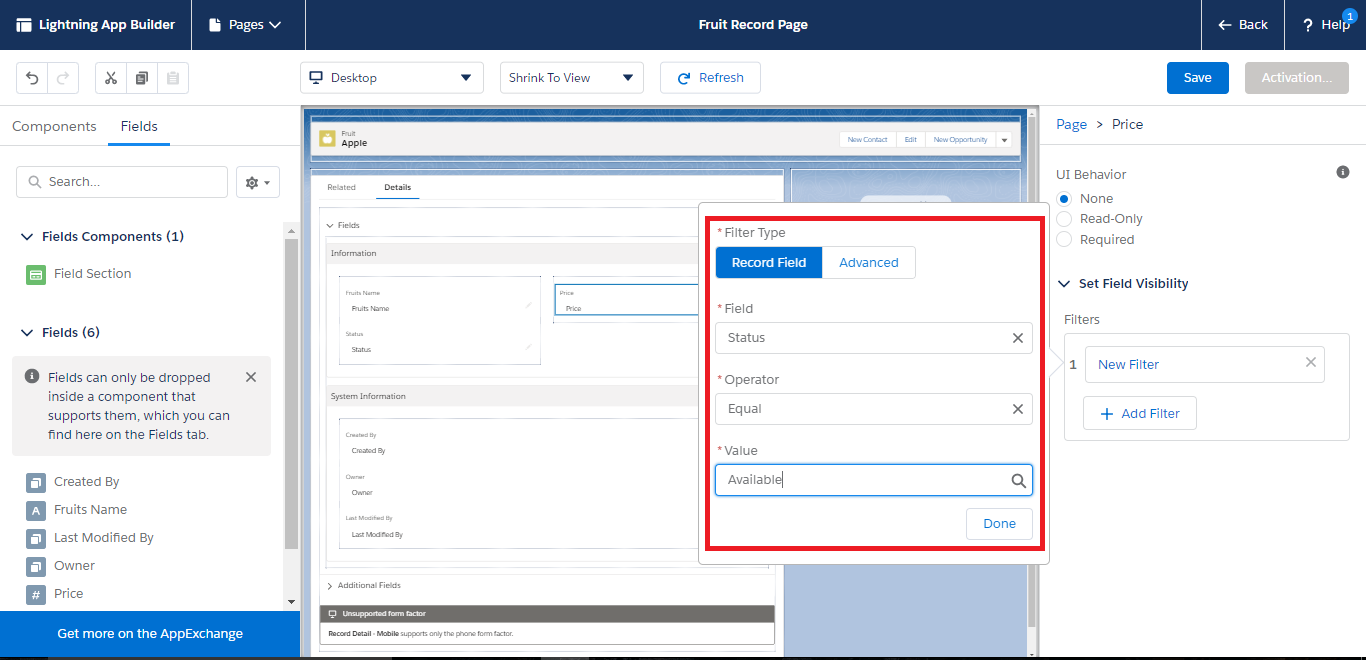Set UI Behavior to Read-Only
The height and width of the screenshot is (660, 1366).
[1063, 218]
